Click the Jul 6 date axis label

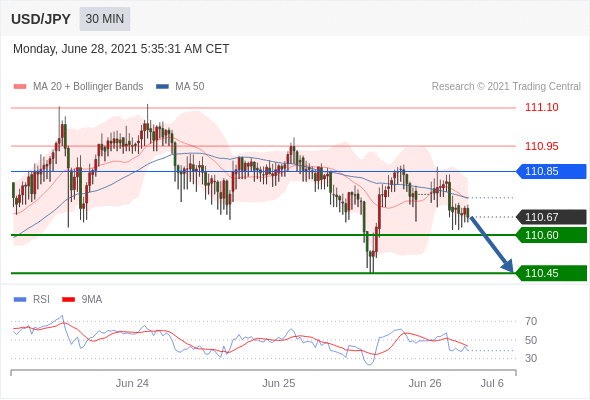coord(492,383)
